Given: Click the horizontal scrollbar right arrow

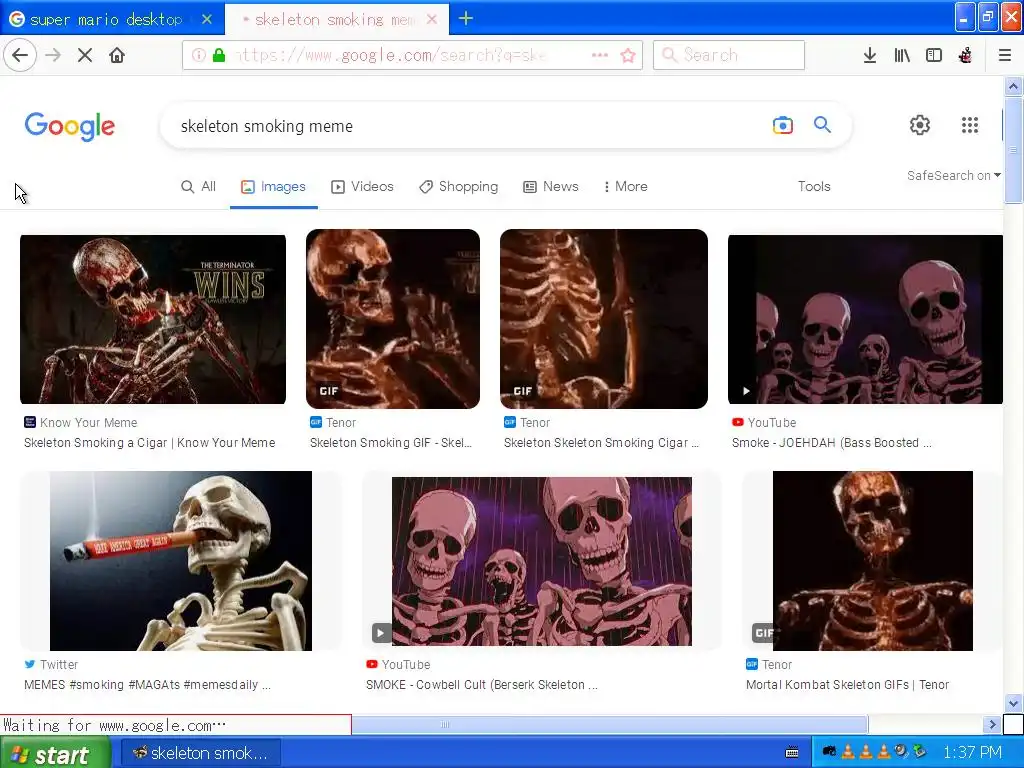Looking at the screenshot, I should [993, 724].
